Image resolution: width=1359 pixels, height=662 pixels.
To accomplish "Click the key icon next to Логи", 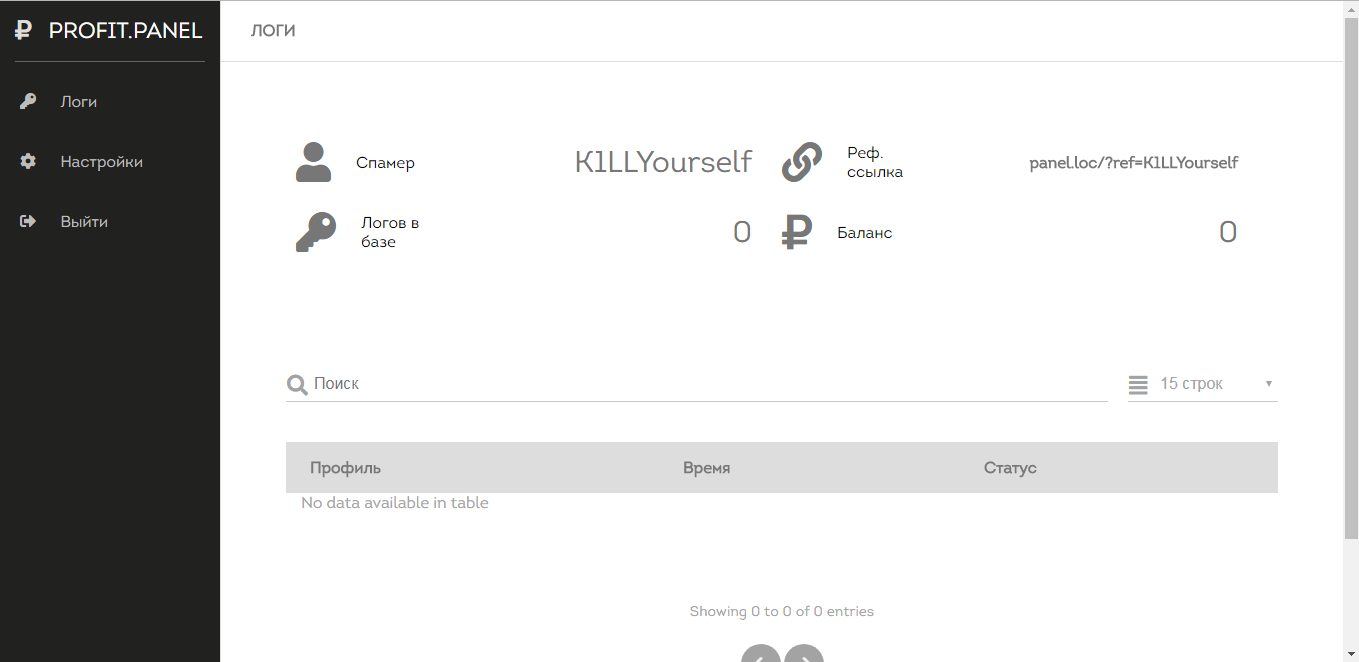I will [x=28, y=101].
